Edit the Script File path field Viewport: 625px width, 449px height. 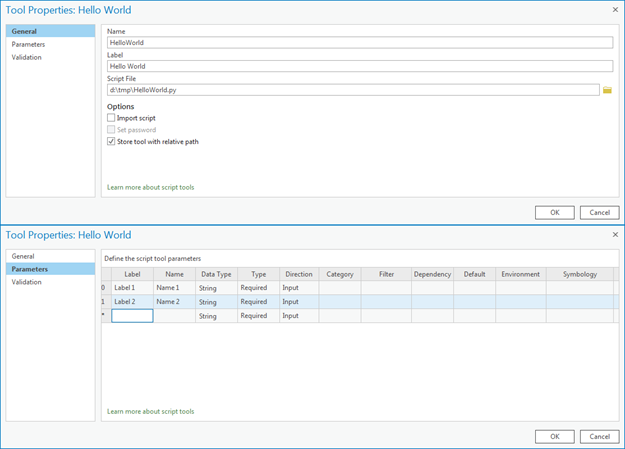pyautogui.click(x=352, y=90)
